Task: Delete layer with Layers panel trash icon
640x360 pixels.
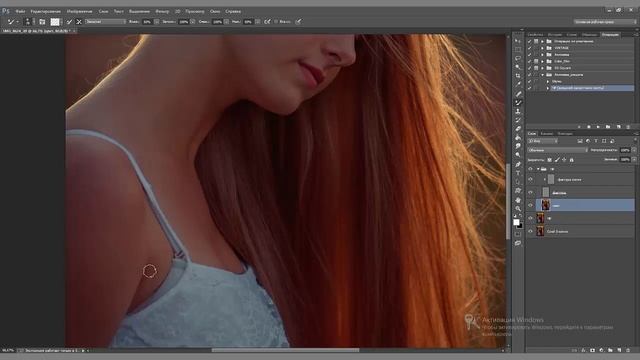Action: 628,350
